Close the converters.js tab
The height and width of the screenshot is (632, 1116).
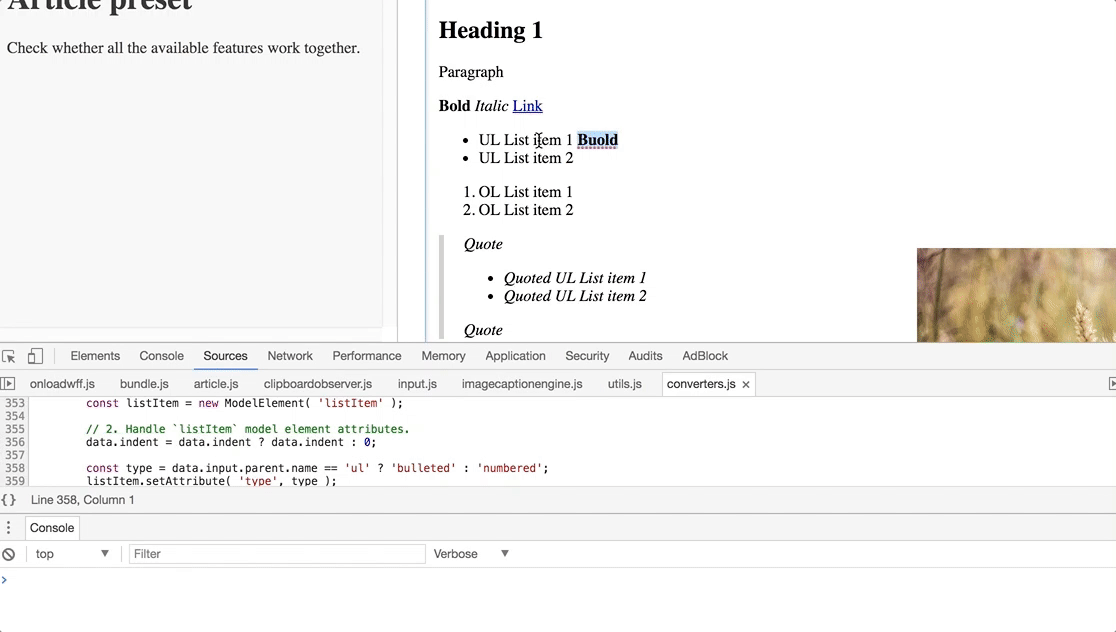746,384
